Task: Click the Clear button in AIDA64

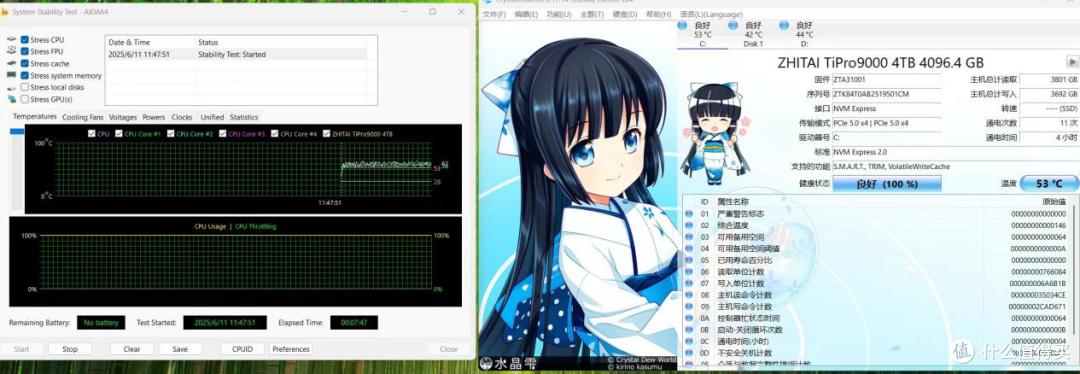Action: (x=132, y=349)
